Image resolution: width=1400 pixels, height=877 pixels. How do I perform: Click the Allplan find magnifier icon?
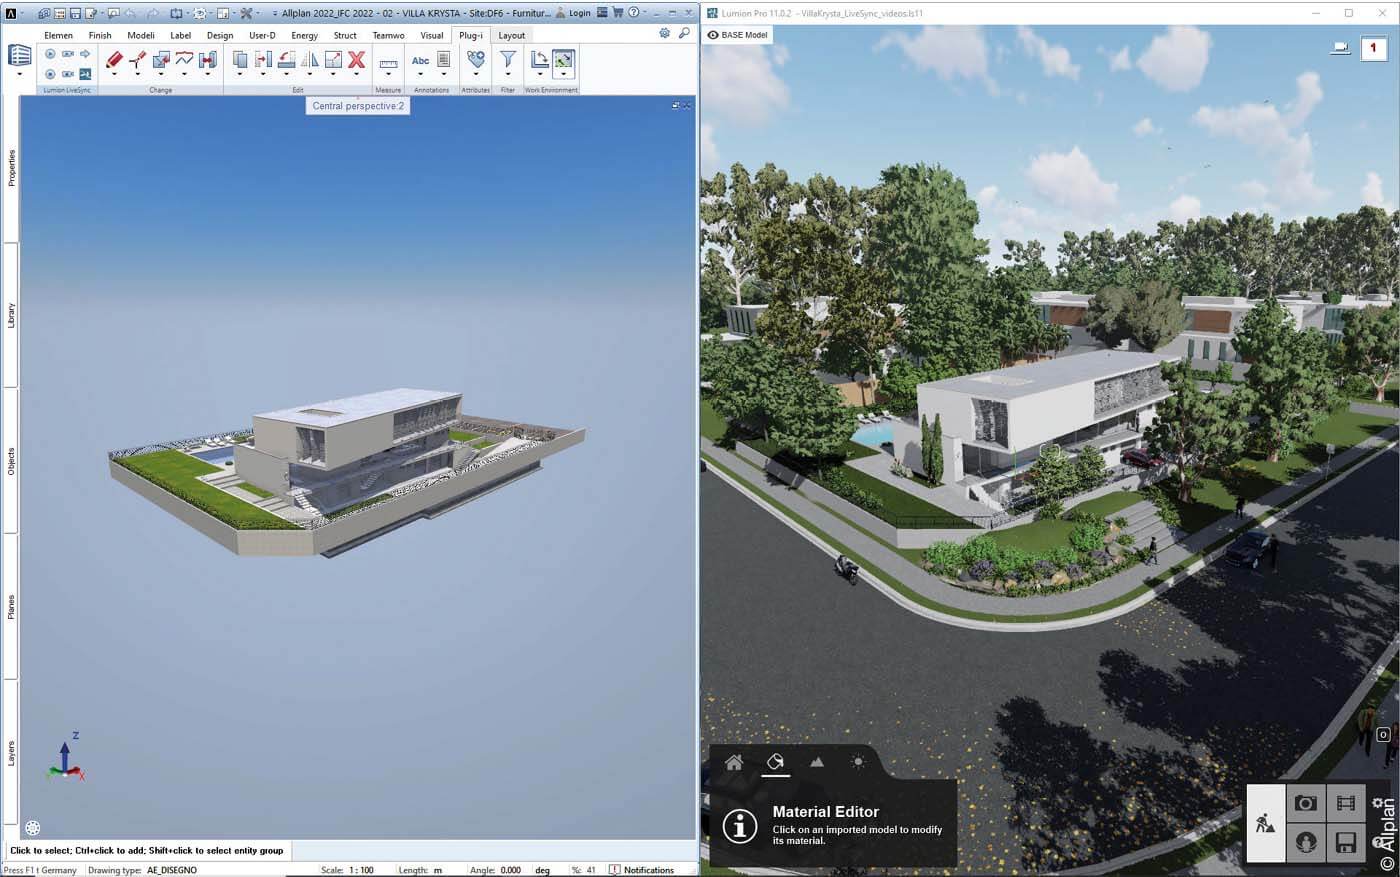(x=684, y=34)
